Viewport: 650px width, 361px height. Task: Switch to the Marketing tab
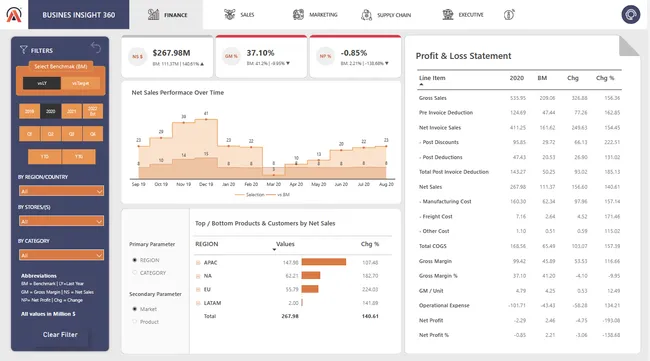click(x=315, y=15)
